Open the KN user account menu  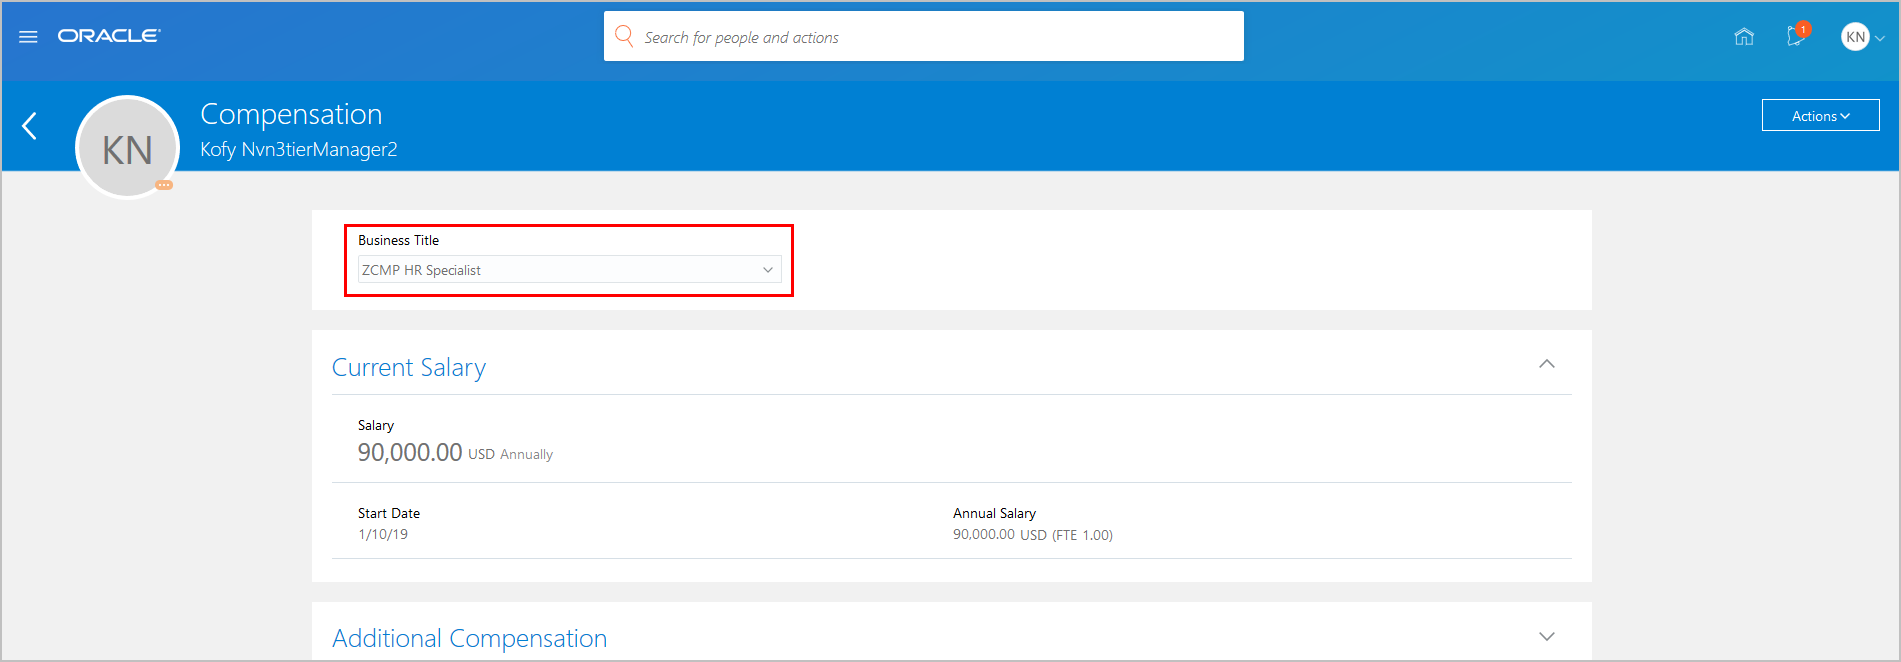point(1862,37)
